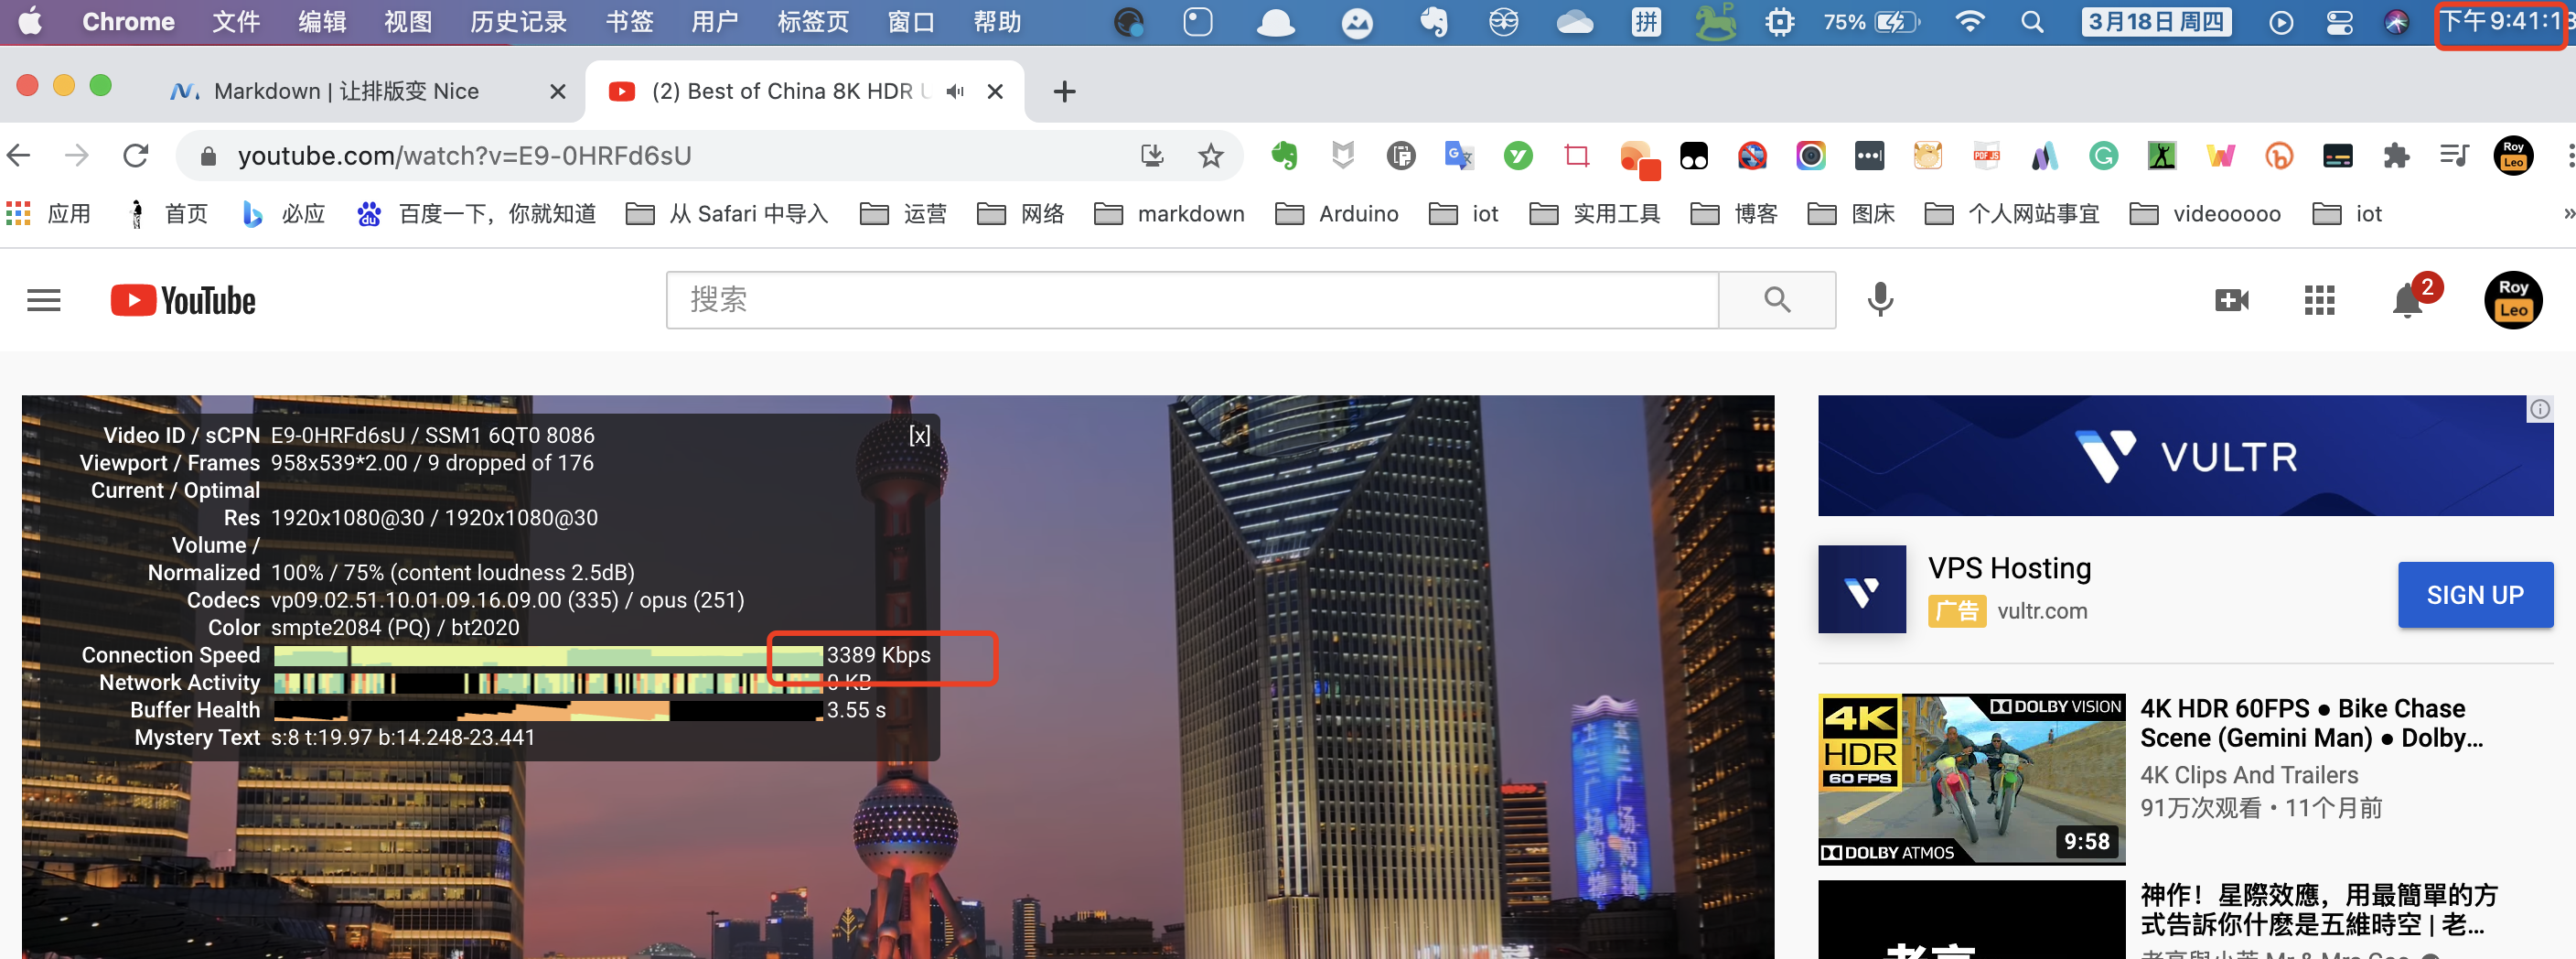The width and height of the screenshot is (2576, 959).
Task: Open Siri from the menu bar
Action: click(2396, 22)
